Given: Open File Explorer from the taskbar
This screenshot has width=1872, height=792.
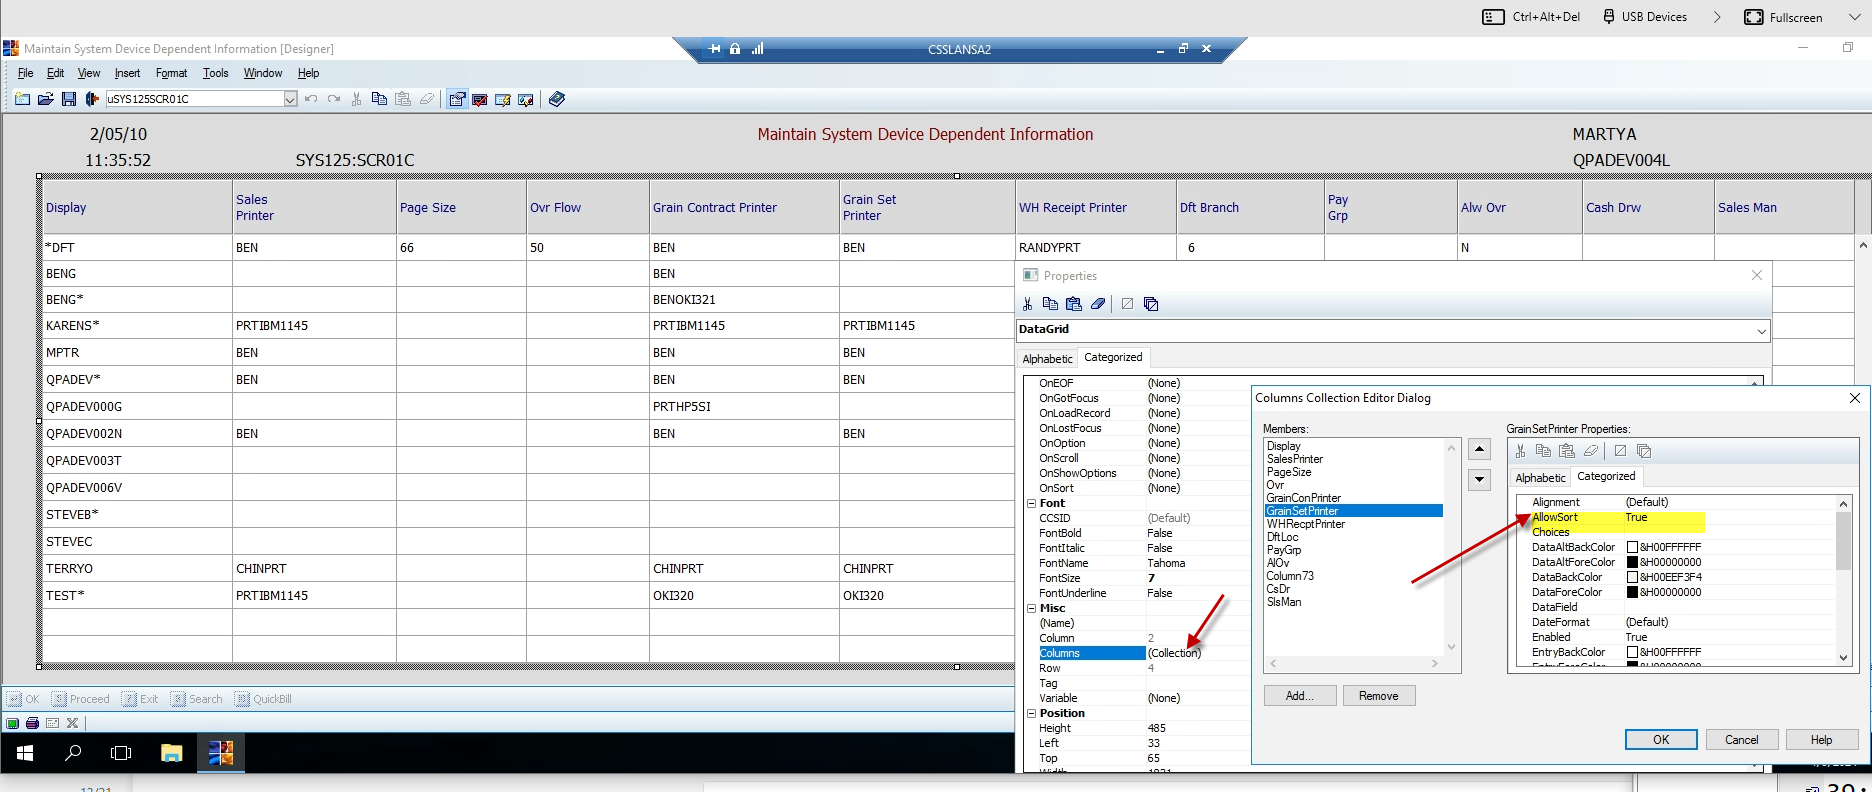Looking at the screenshot, I should click(x=172, y=753).
